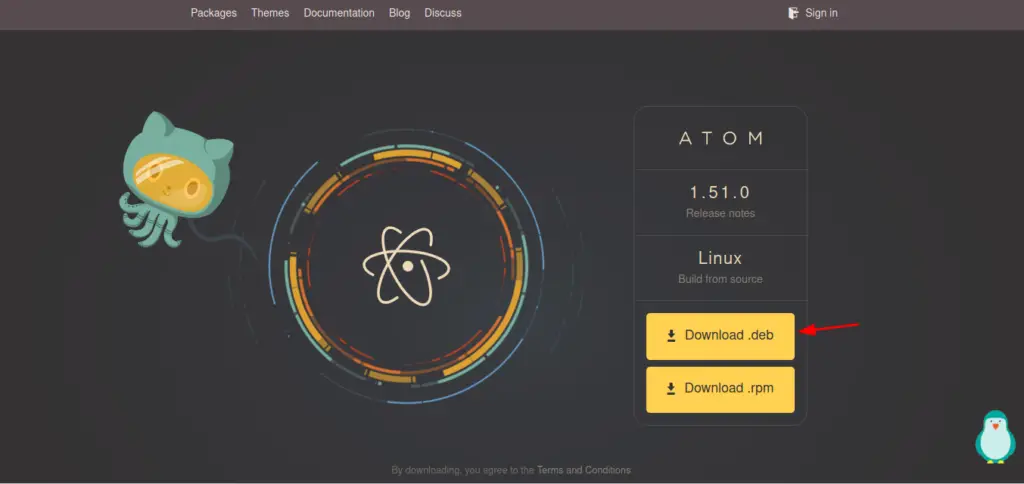Open the Terms and Conditions link
This screenshot has width=1024, height=484.
[584, 470]
